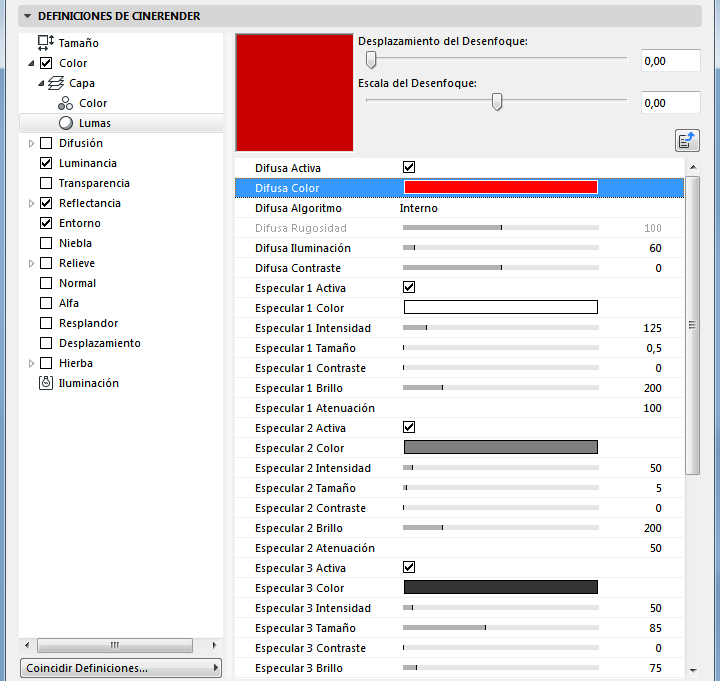The image size is (720, 681).
Task: Click the Escala del Desenfoque slider handle
Action: (497, 101)
